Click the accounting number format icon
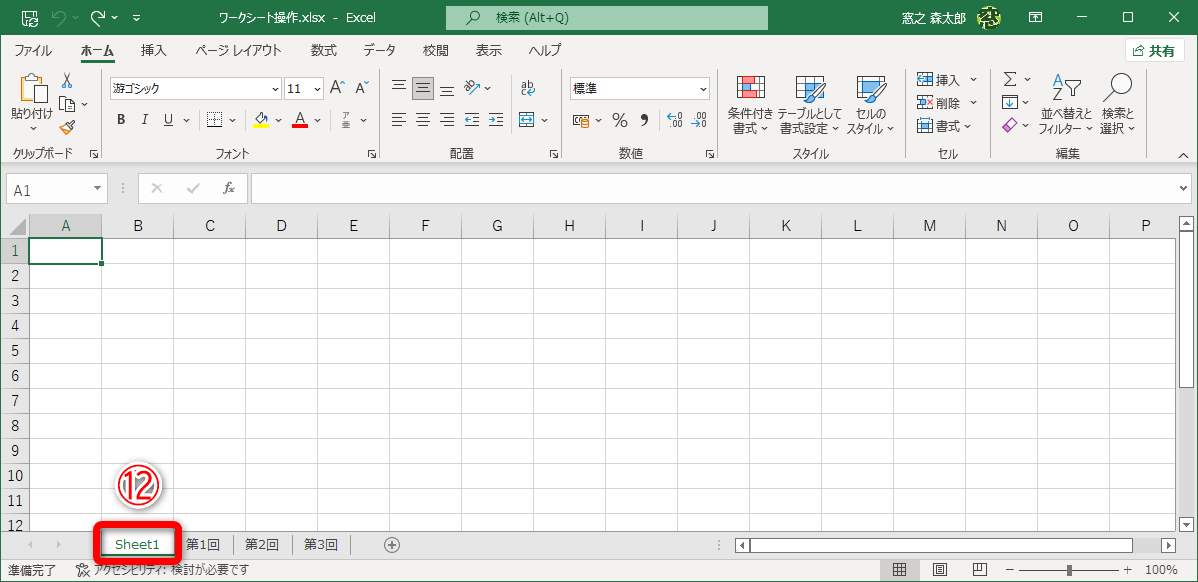Viewport: 1198px width, 582px height. [x=581, y=120]
